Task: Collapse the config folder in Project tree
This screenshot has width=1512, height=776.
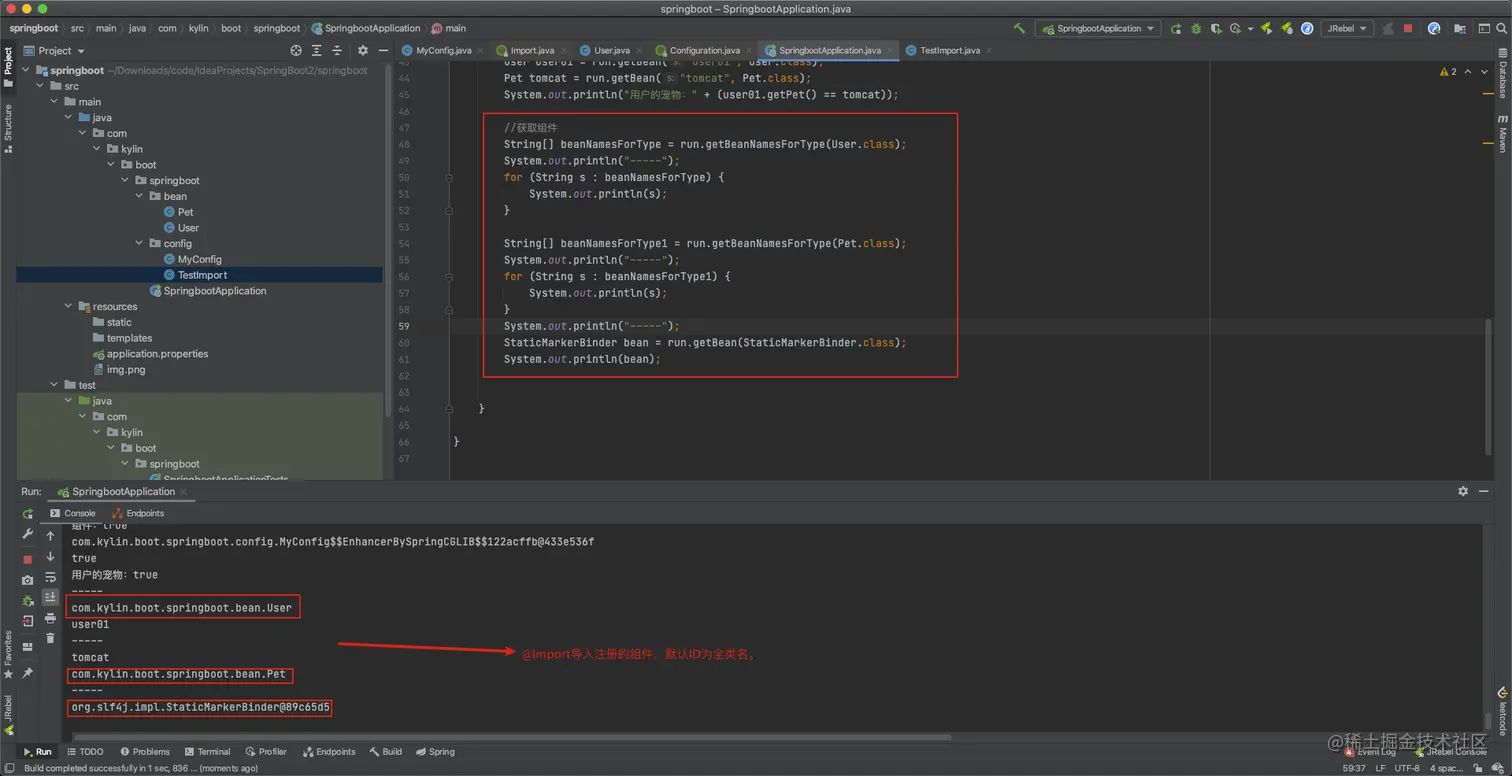Action: pyautogui.click(x=139, y=243)
